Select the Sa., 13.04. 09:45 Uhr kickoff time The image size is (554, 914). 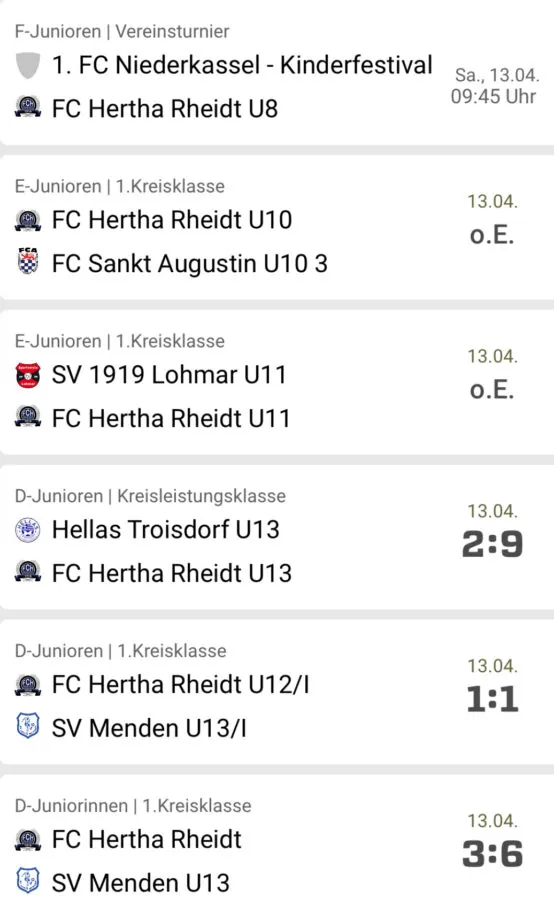pos(494,85)
